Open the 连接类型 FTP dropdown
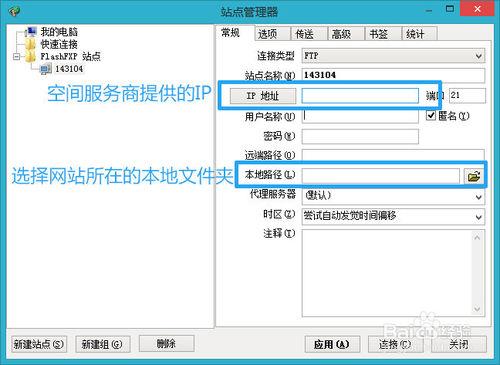This screenshot has width=500, height=365. click(393, 56)
